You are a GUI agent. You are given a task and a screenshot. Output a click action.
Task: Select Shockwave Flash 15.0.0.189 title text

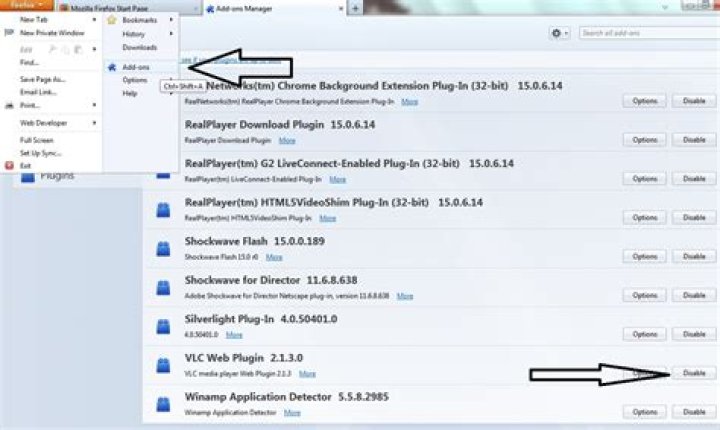[254, 241]
